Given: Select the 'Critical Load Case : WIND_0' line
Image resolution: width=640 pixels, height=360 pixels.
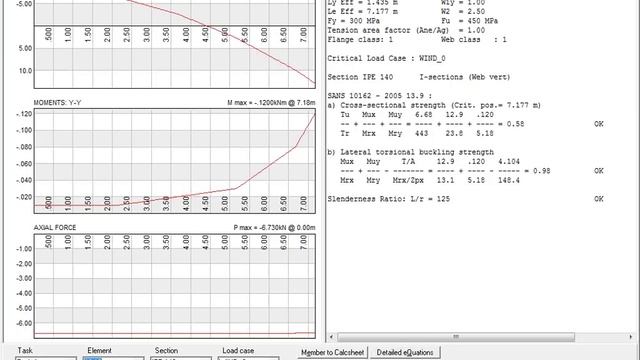Looking at the screenshot, I should pos(386,58).
